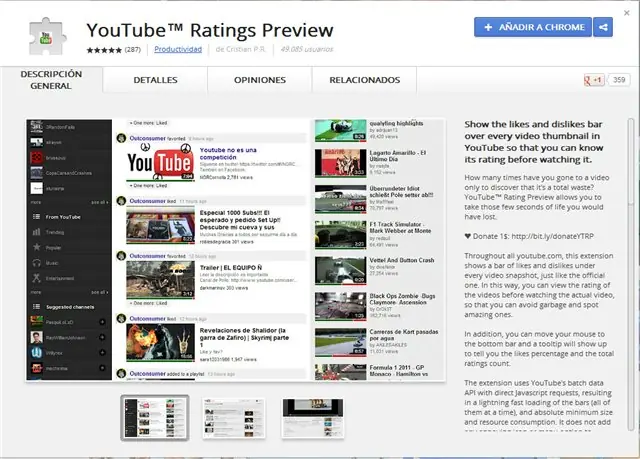
Task: Click the share icon button
Action: (x=603, y=27)
